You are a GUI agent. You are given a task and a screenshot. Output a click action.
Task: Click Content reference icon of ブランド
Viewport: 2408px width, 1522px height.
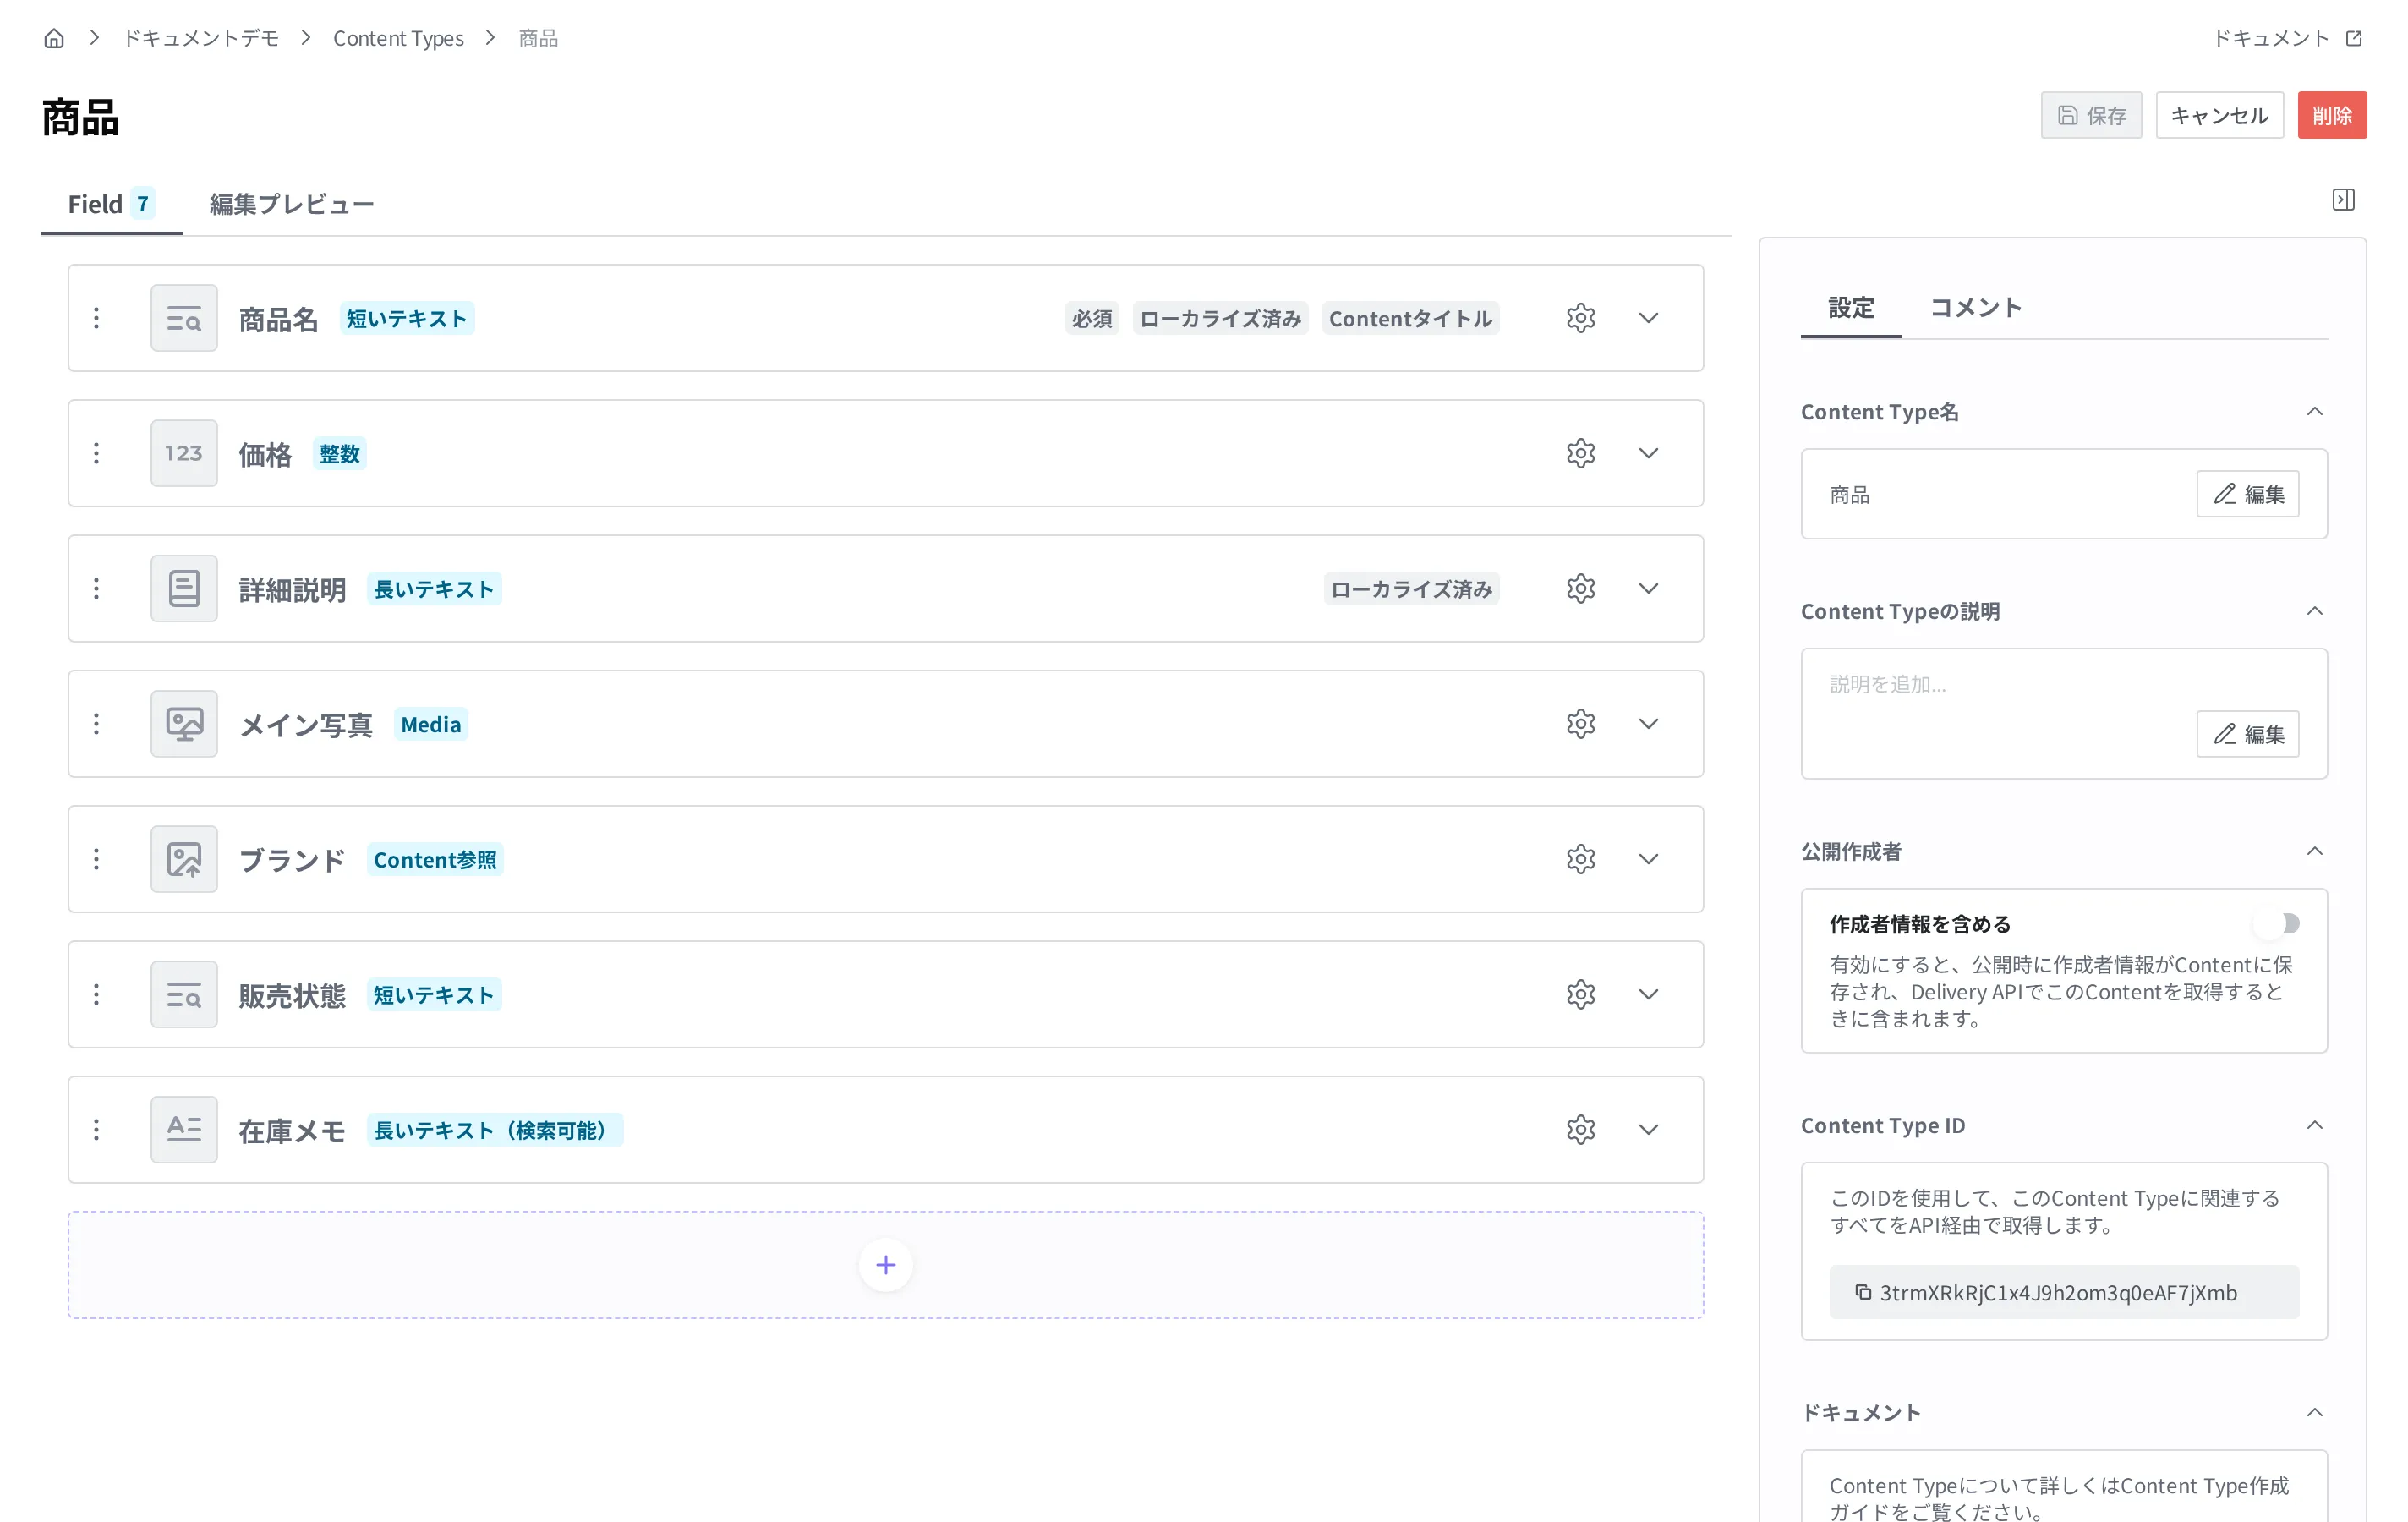(184, 859)
